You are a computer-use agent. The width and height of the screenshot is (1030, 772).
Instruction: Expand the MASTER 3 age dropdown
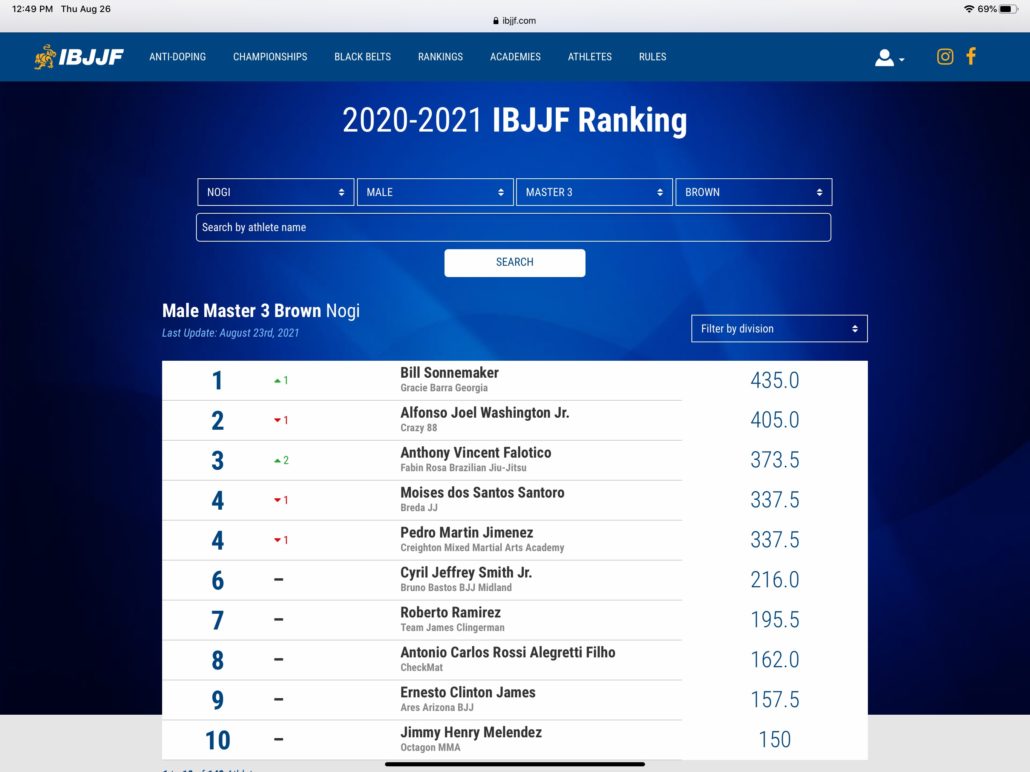pos(594,192)
